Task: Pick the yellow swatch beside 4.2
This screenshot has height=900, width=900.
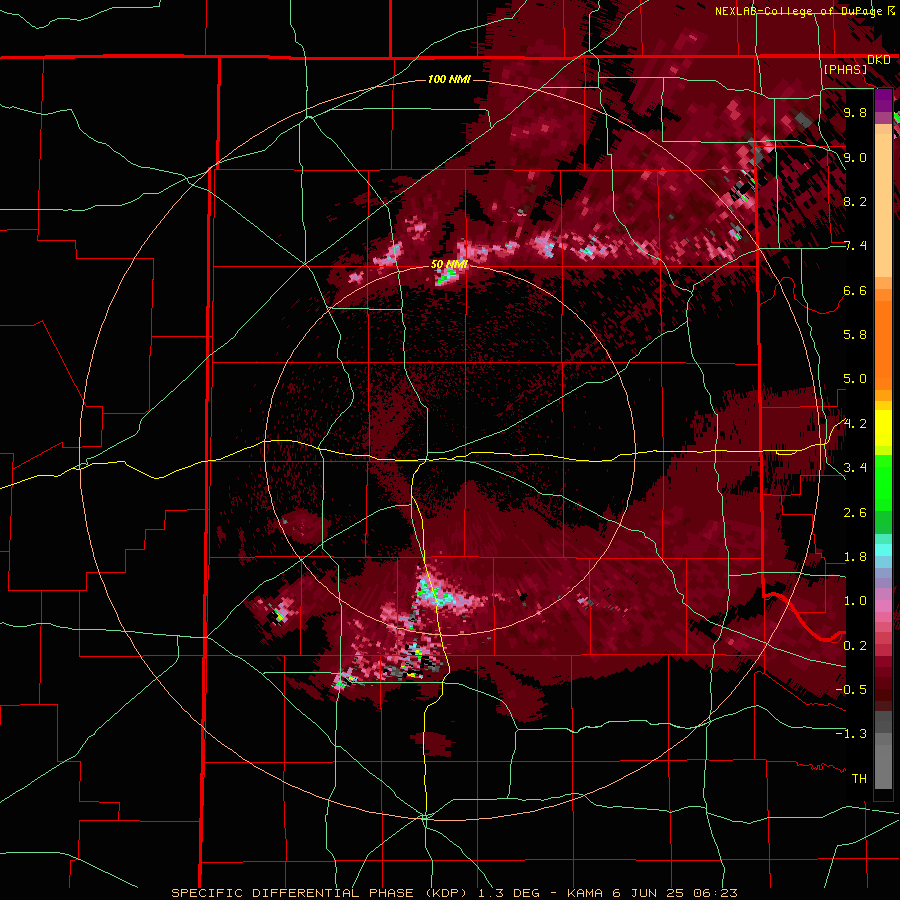Action: point(883,426)
